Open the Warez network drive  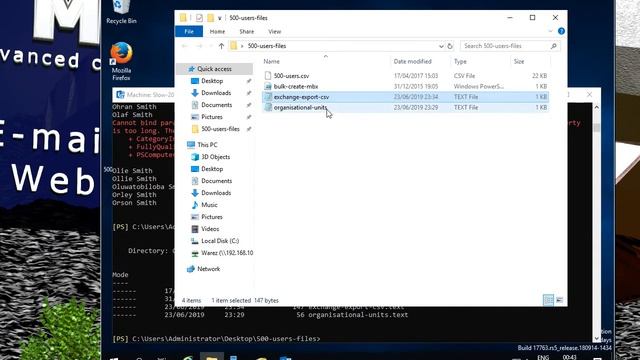tap(227, 253)
